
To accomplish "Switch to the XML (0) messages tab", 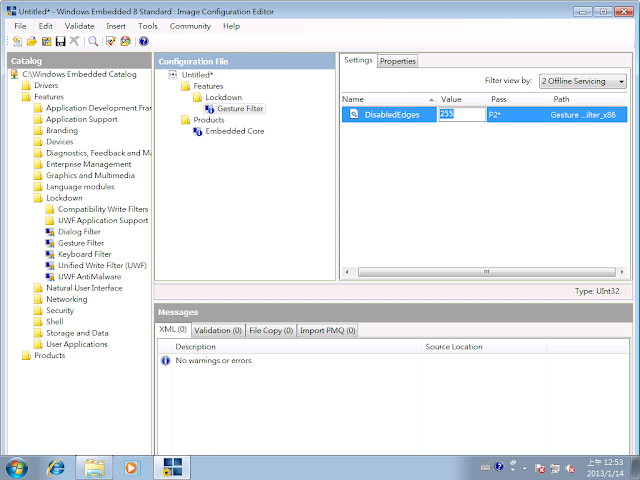I will coord(173,329).
